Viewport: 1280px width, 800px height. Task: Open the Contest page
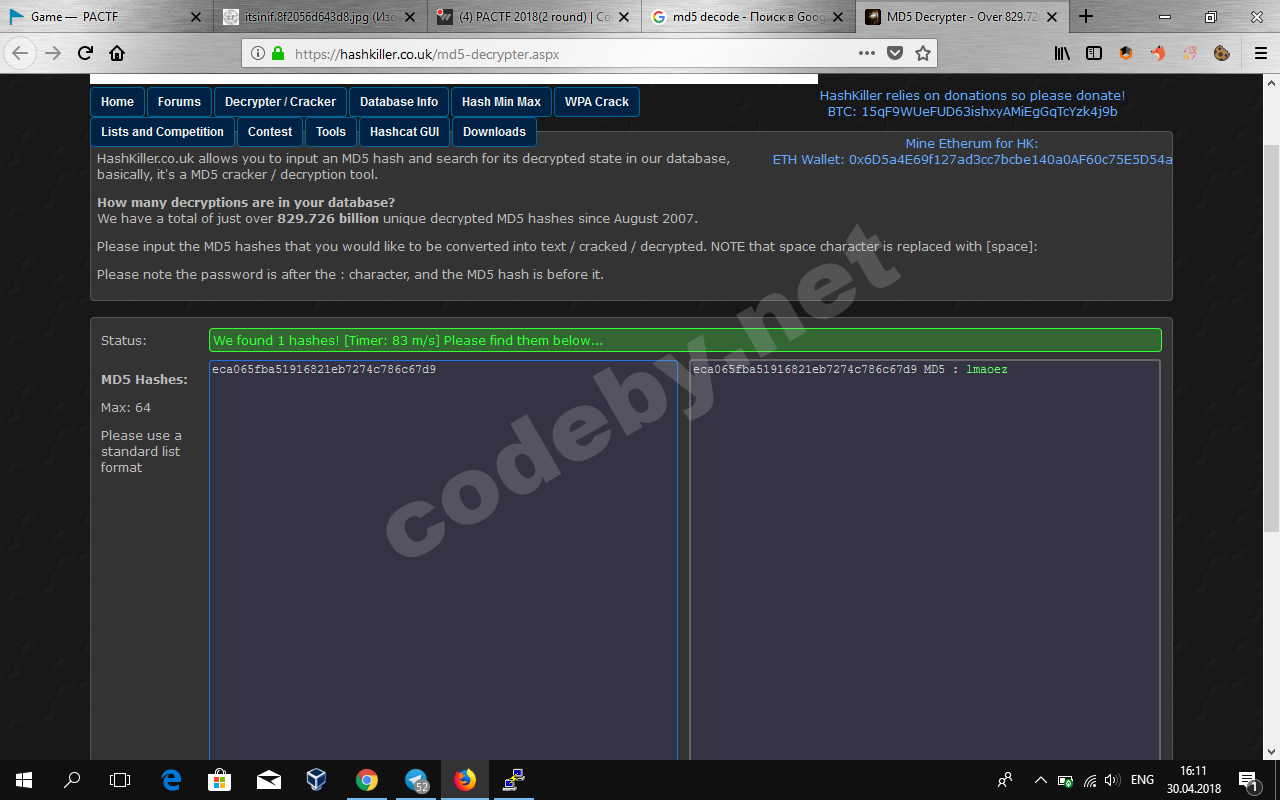pos(270,132)
